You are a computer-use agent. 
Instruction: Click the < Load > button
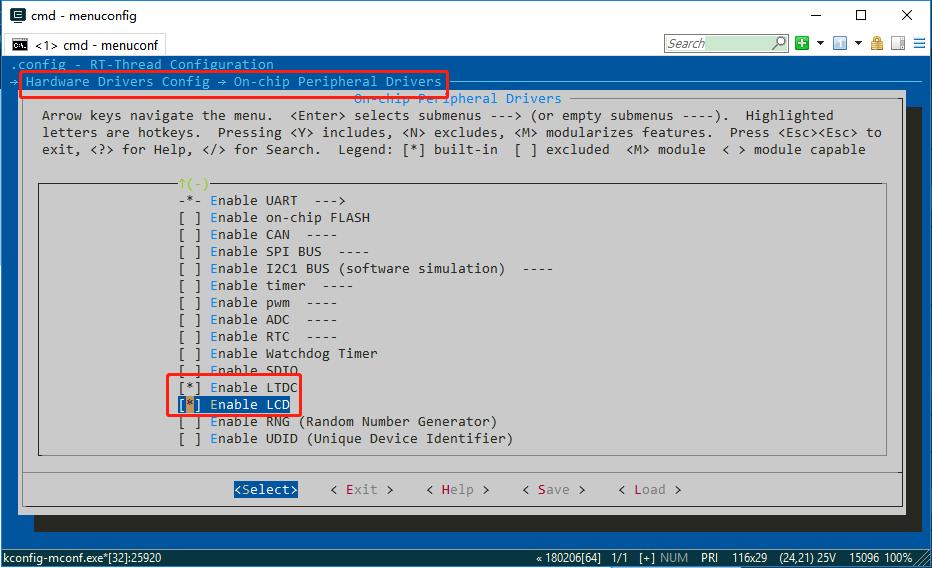649,490
